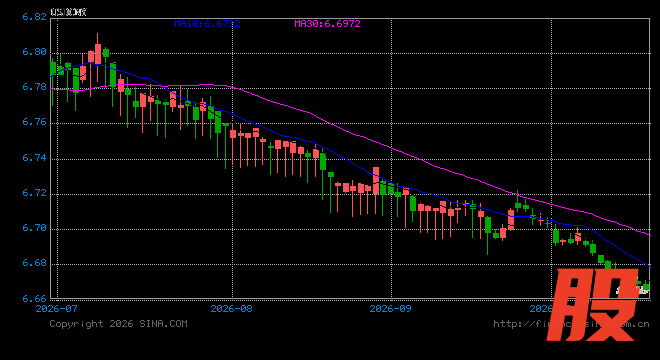Click the 6.72 price axis label

coord(34,193)
